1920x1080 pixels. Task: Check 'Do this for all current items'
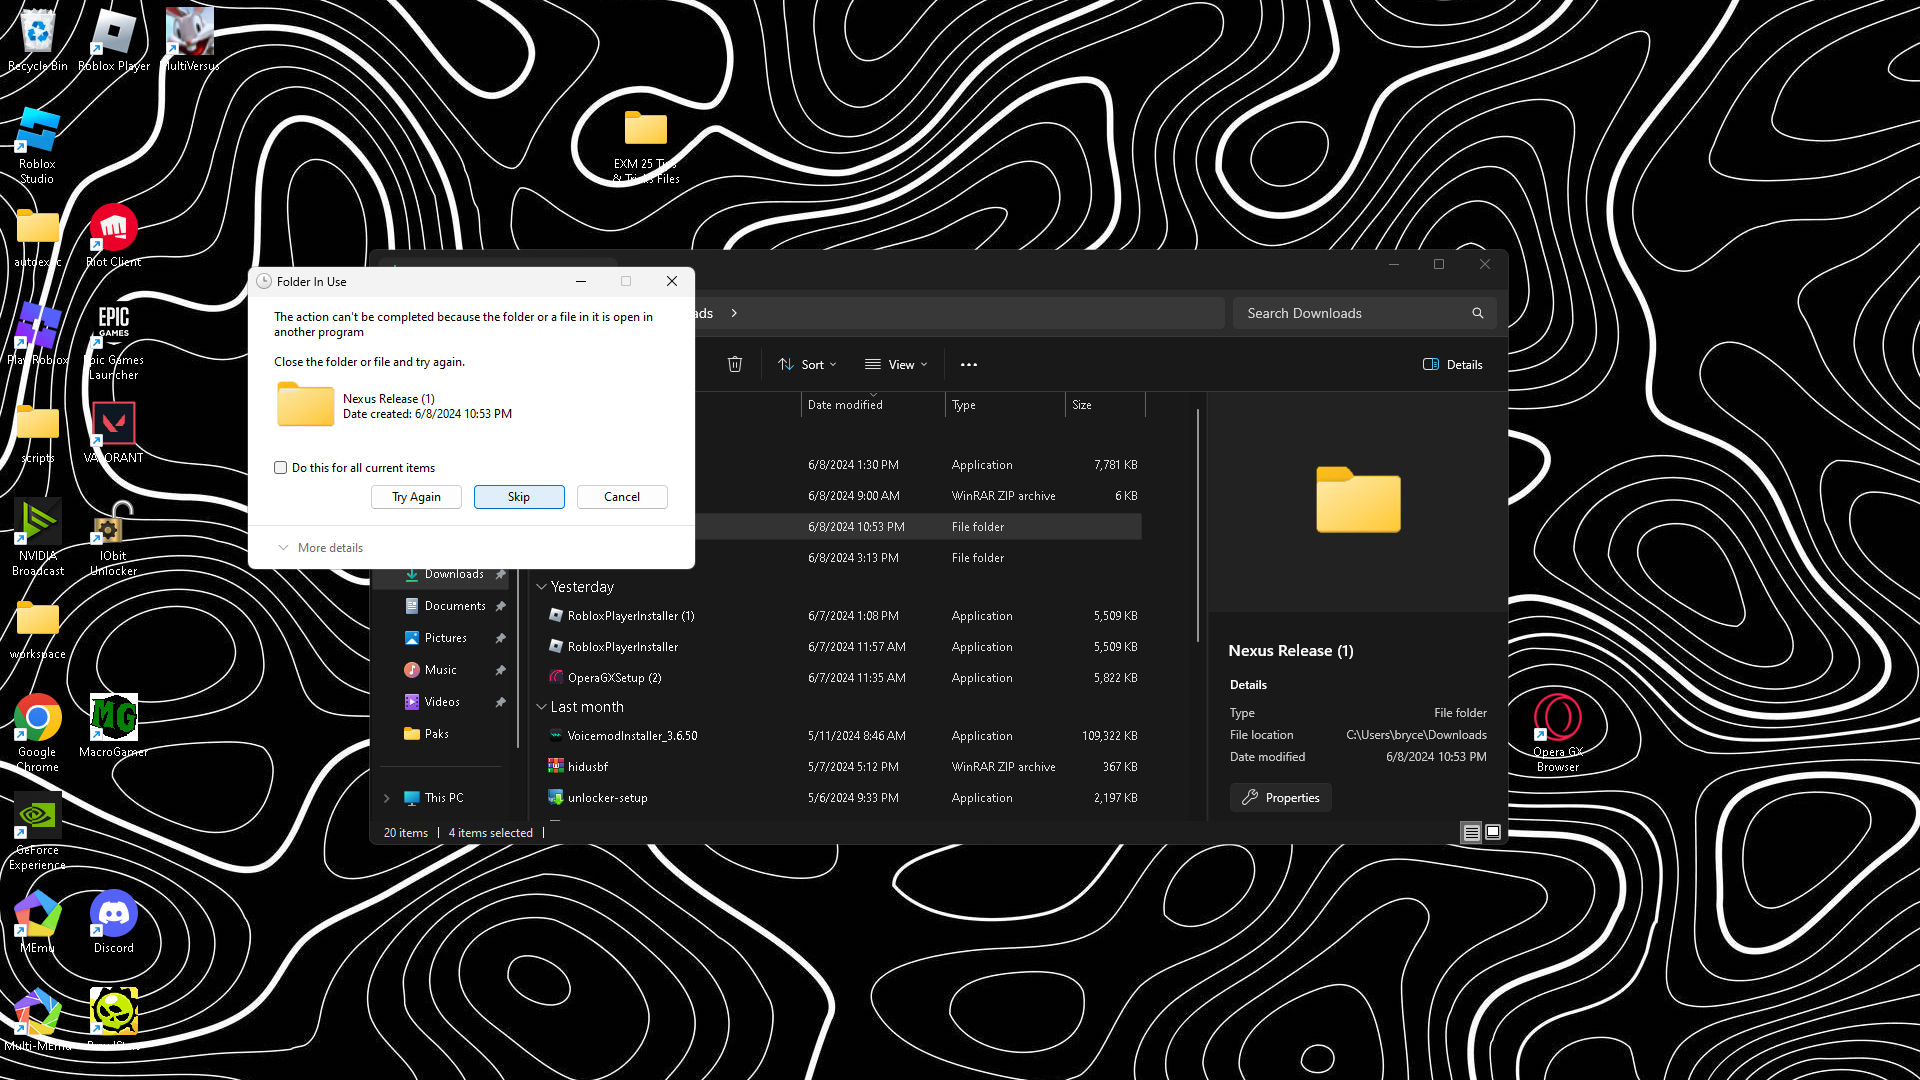coord(281,468)
